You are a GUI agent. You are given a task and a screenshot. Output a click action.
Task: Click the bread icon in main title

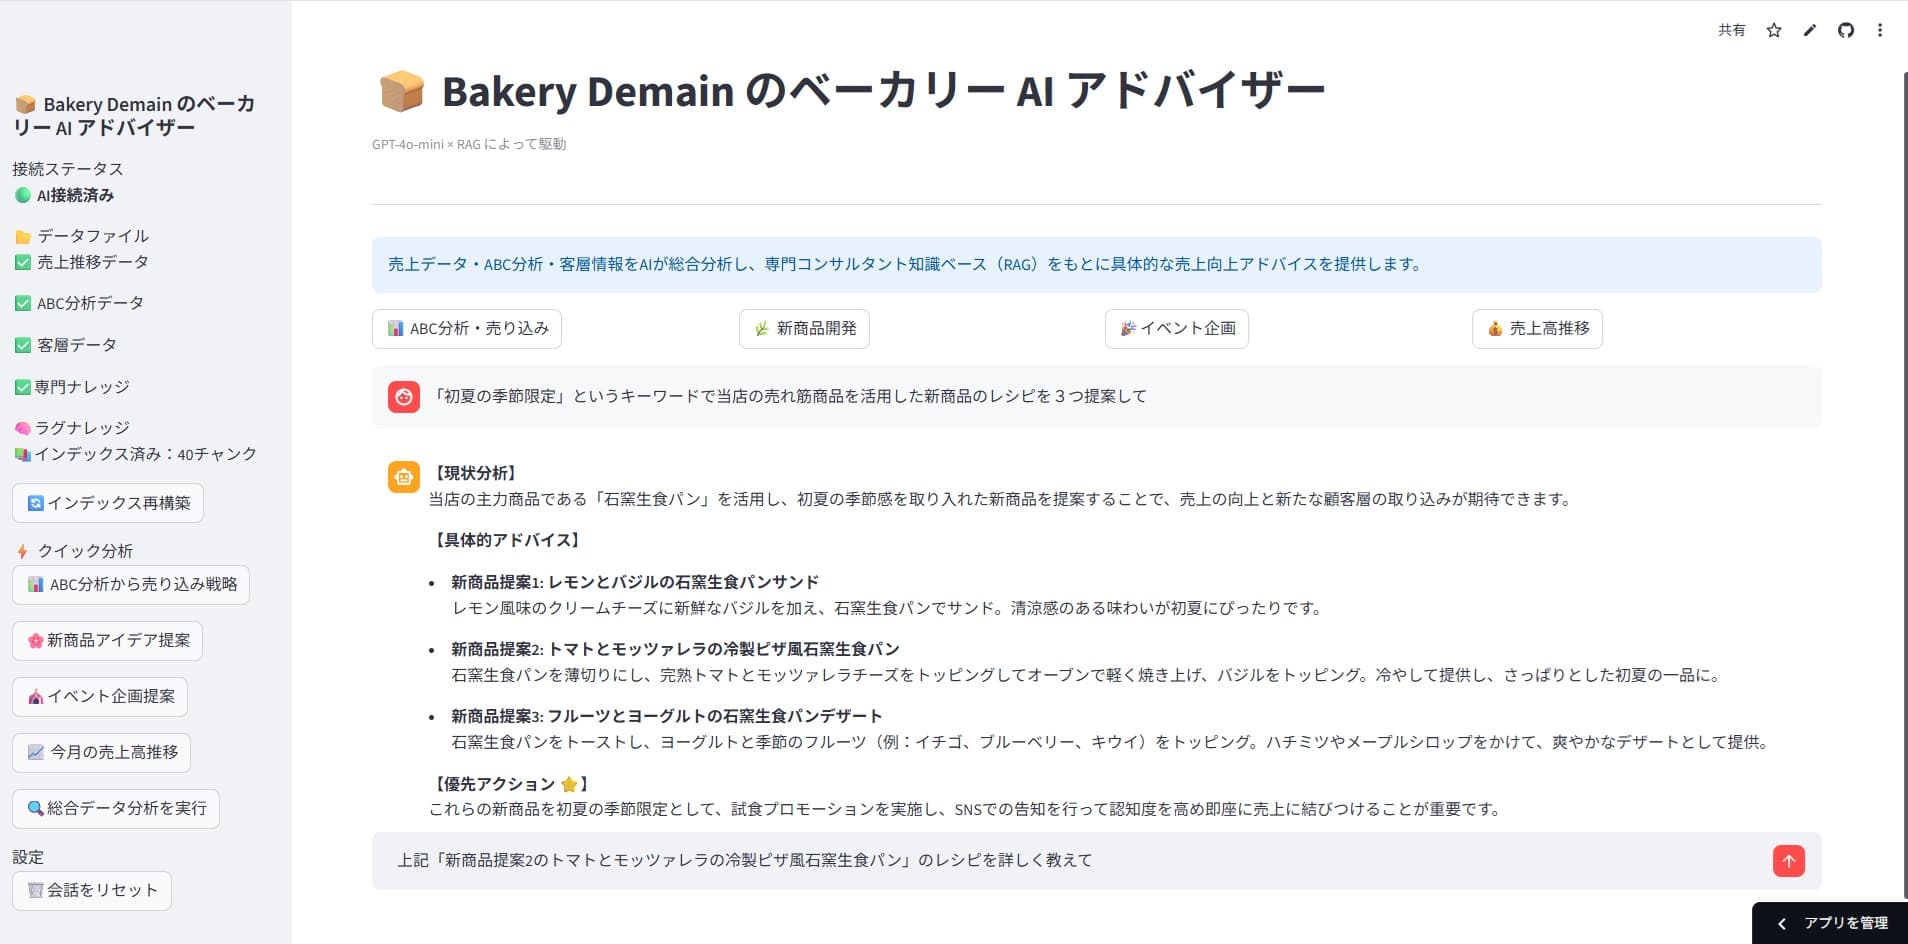[x=402, y=91]
